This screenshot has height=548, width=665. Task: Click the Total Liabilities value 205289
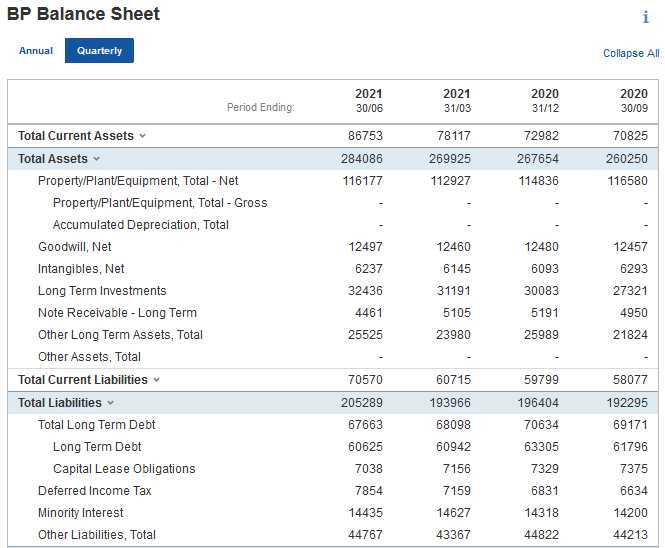pyautogui.click(x=361, y=403)
